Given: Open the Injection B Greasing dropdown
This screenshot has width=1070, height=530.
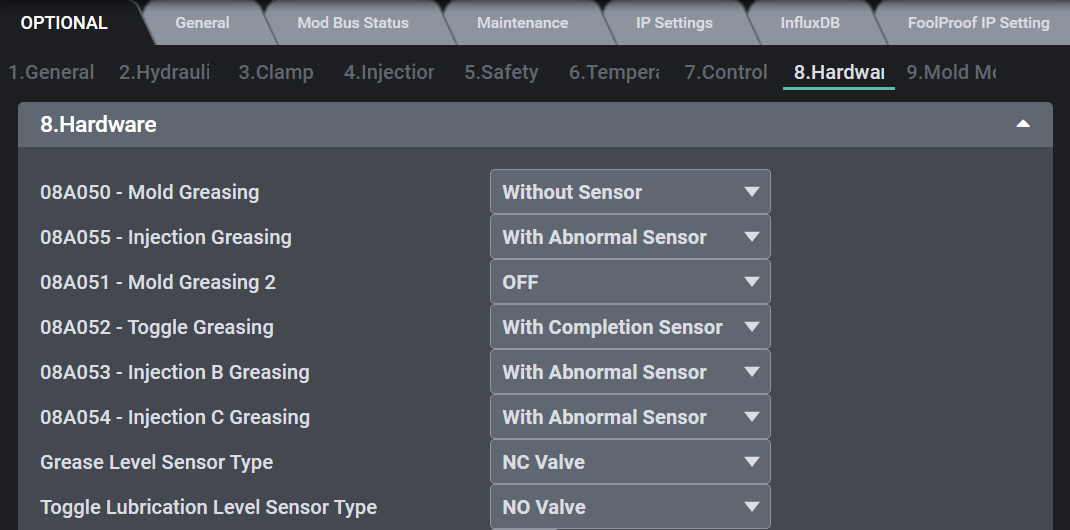Looking at the screenshot, I should (630, 372).
